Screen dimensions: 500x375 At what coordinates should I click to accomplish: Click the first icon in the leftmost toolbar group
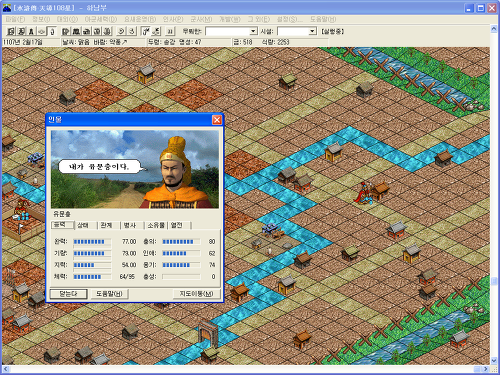[11, 31]
